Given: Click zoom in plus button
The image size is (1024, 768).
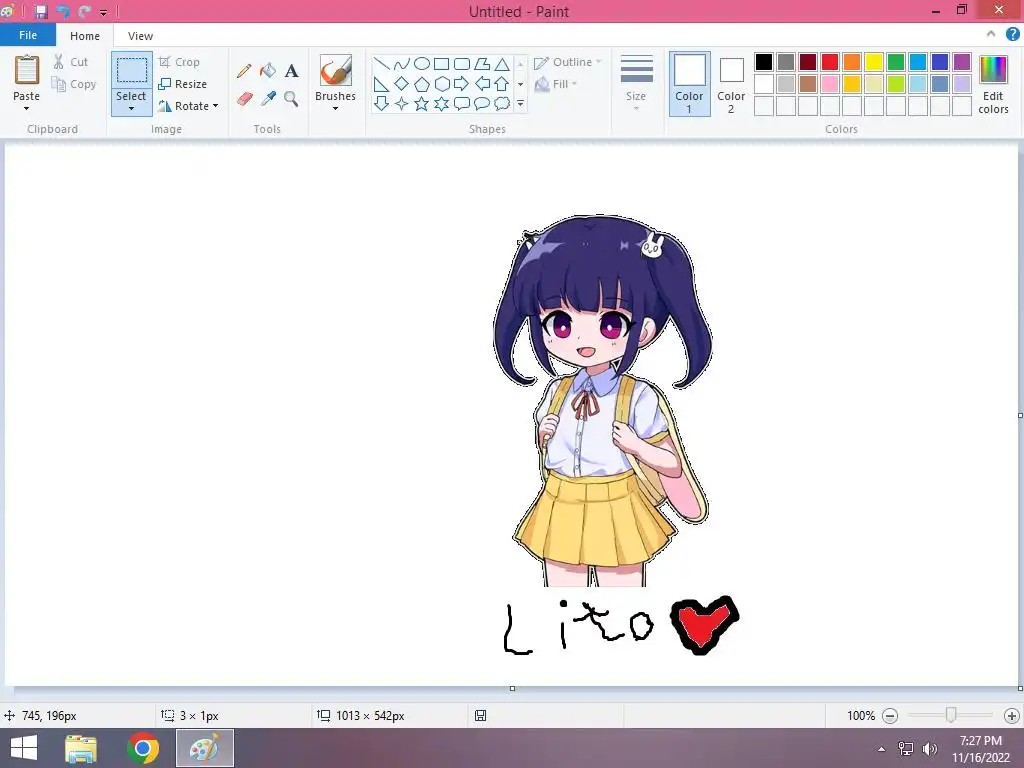Looking at the screenshot, I should coord(1012,716).
